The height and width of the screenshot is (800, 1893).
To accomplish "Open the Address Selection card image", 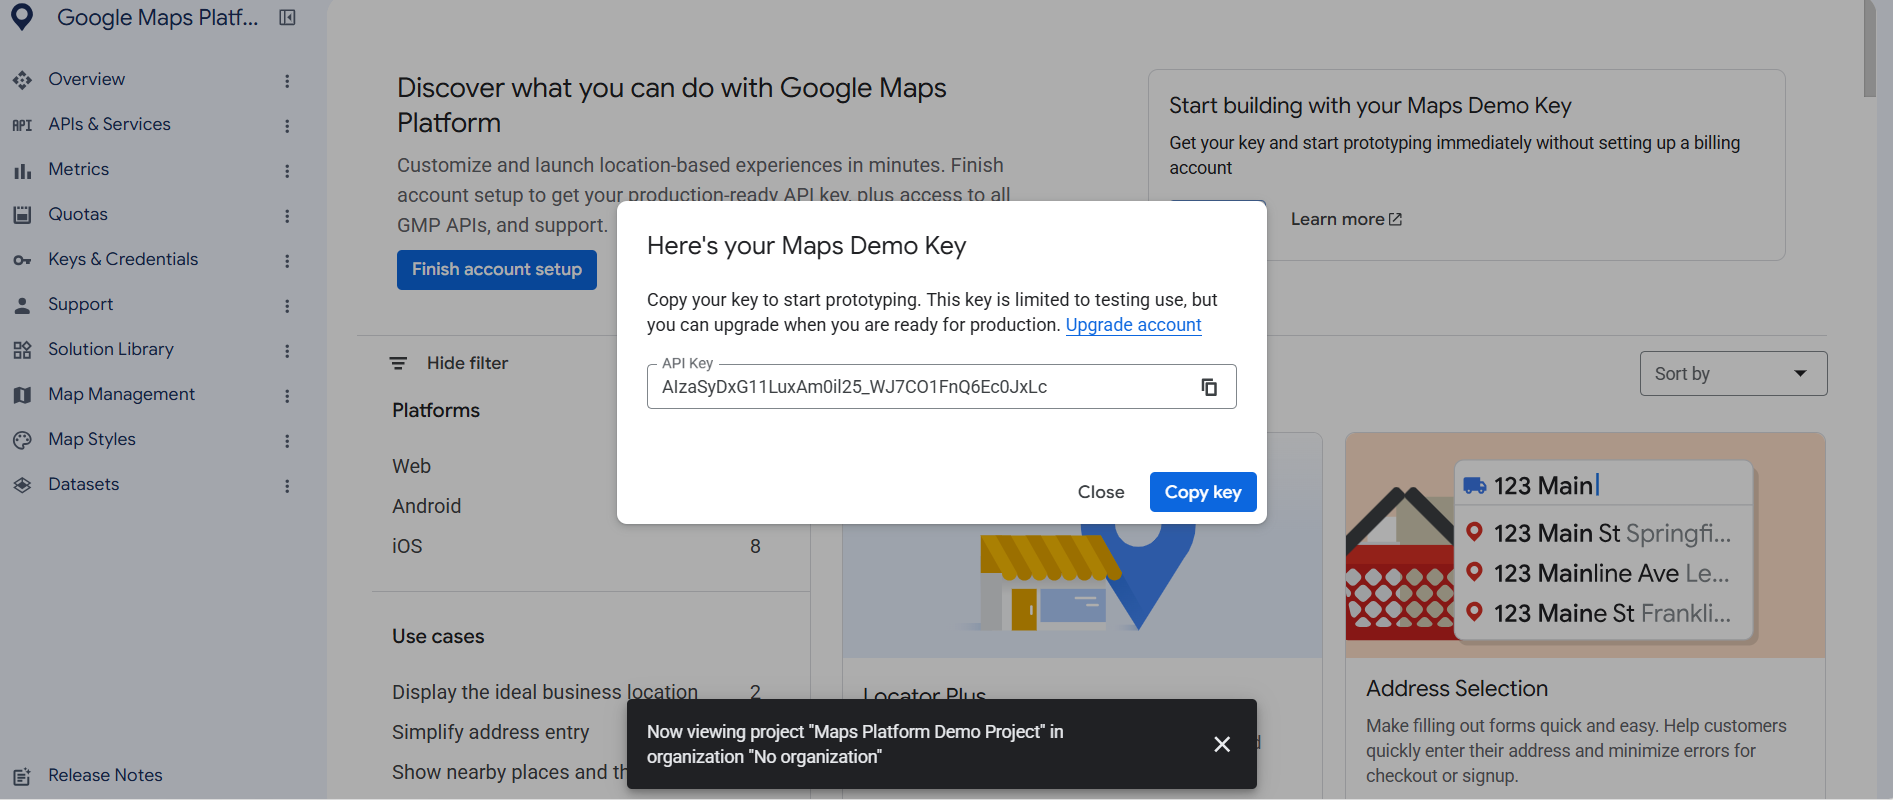I will (1585, 545).
